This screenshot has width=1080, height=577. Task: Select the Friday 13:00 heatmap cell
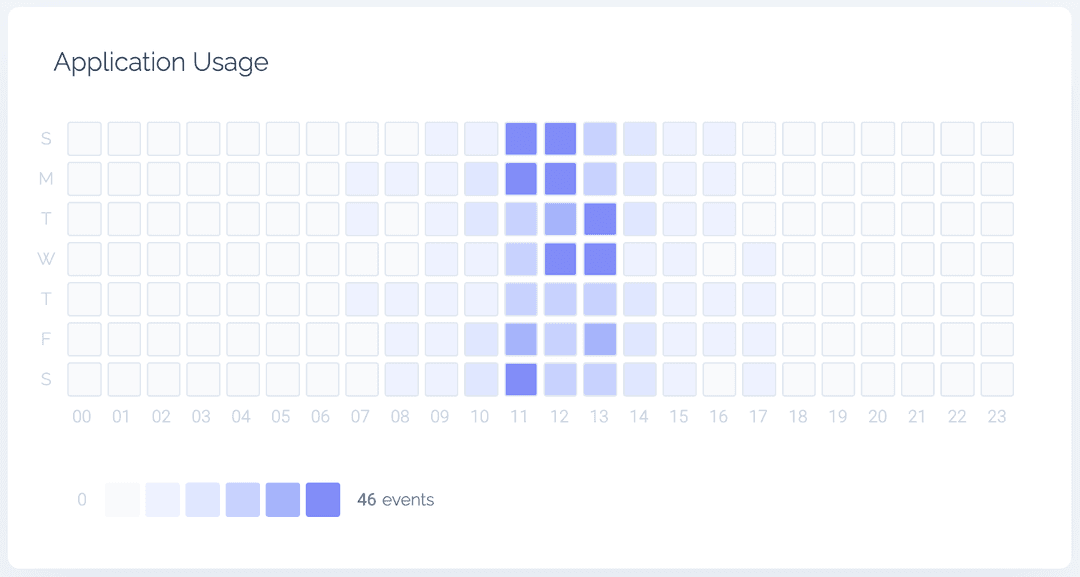[600, 339]
